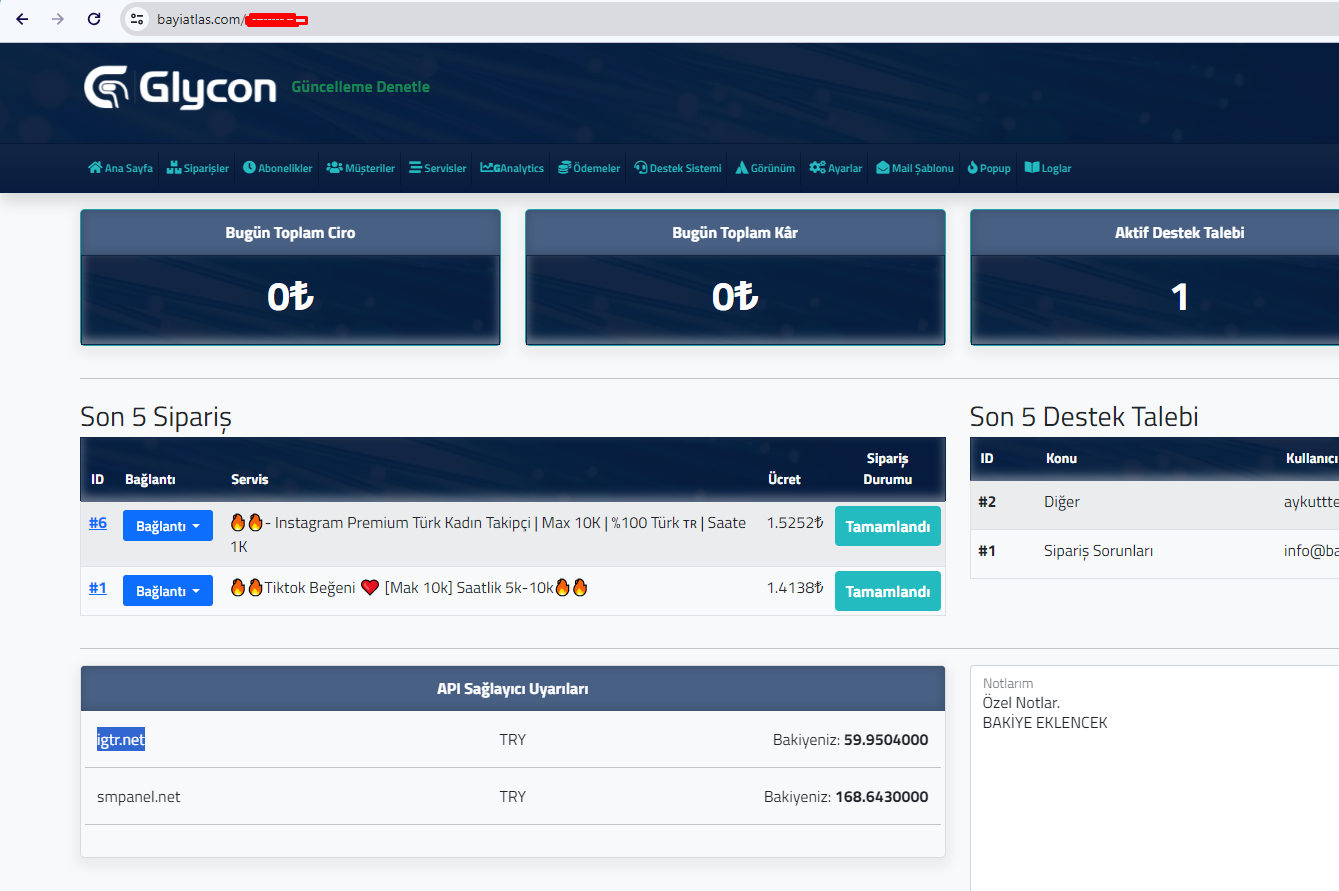Screen dimensions: 1339x891
Task: Open Loglar menu item
Action: pyautogui.click(x=1048, y=168)
